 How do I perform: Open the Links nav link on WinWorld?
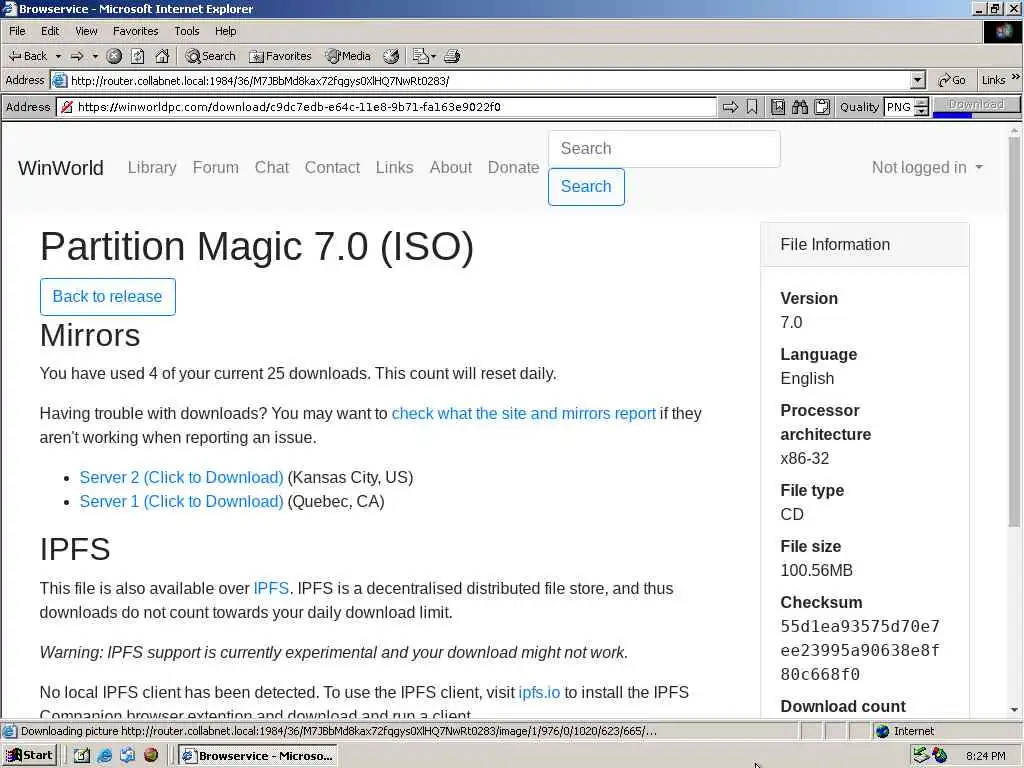point(394,168)
